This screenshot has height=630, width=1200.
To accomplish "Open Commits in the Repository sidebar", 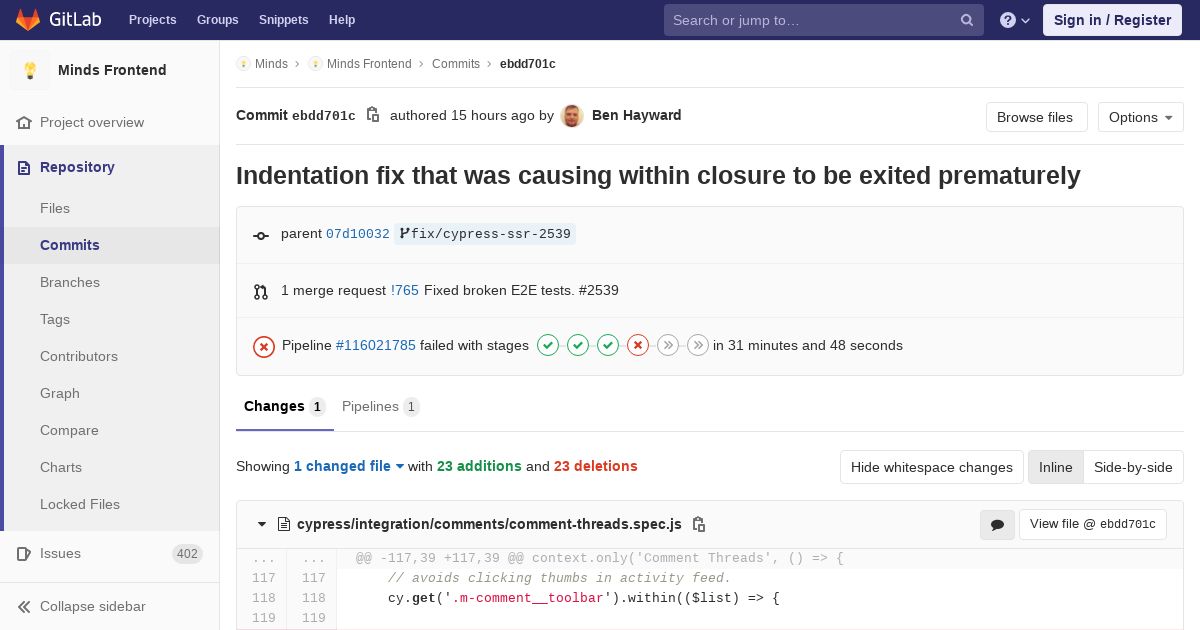I will [x=70, y=245].
